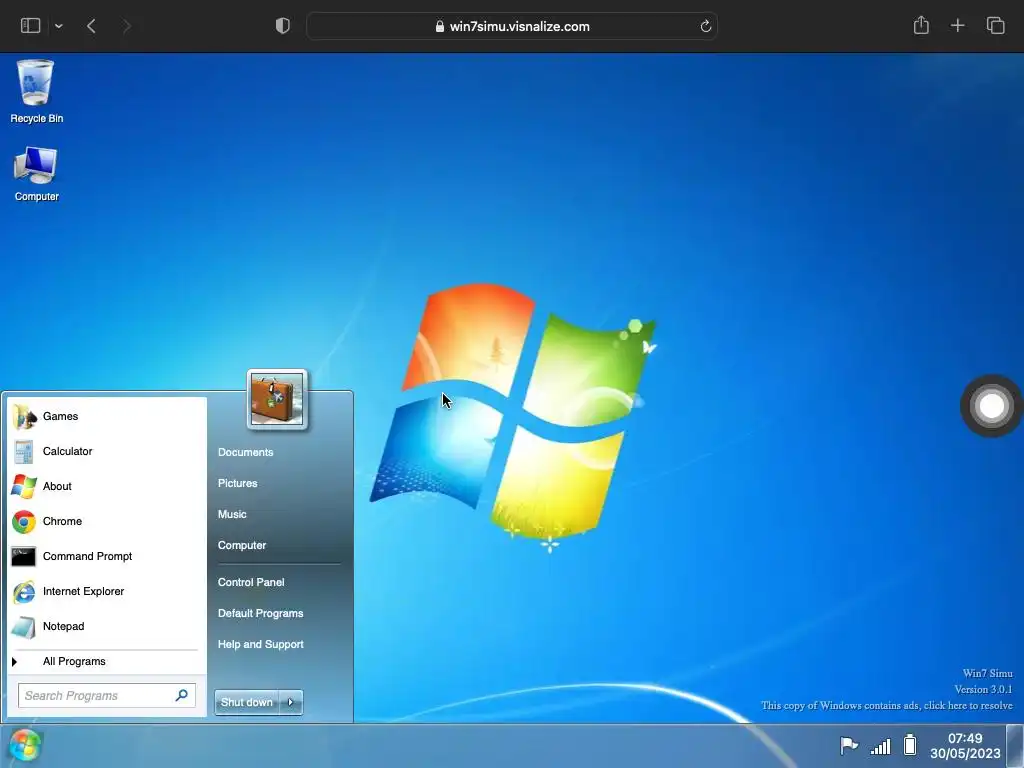Click the Notepad icon
Screen dimensions: 1024x768
coord(24,627)
